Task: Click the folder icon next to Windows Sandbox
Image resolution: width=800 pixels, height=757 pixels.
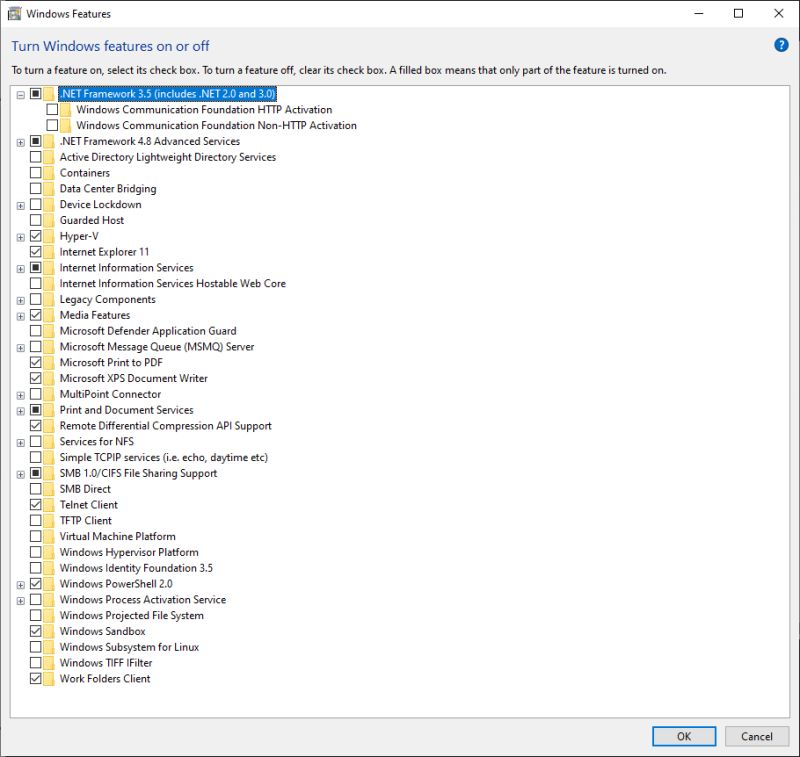Action: point(48,631)
